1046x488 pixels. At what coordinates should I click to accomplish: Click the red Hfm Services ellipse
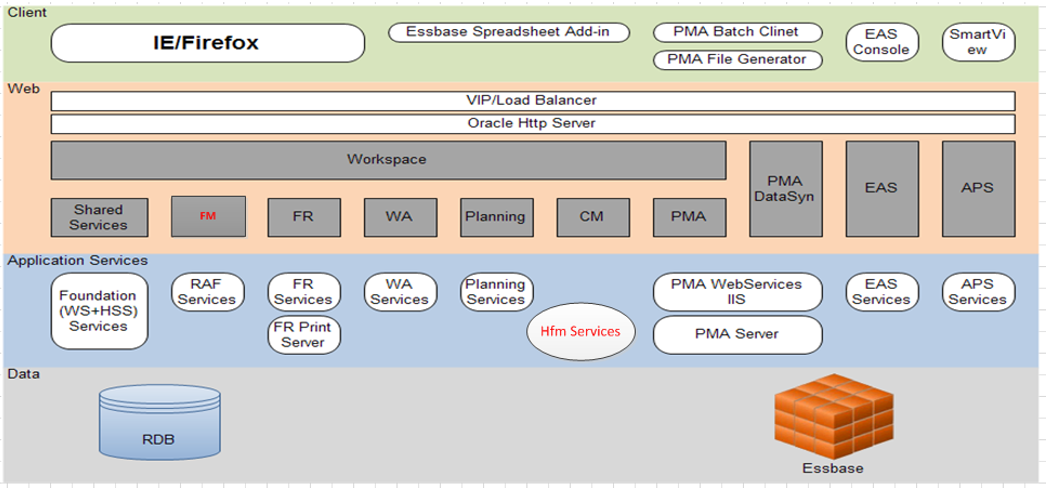click(580, 331)
